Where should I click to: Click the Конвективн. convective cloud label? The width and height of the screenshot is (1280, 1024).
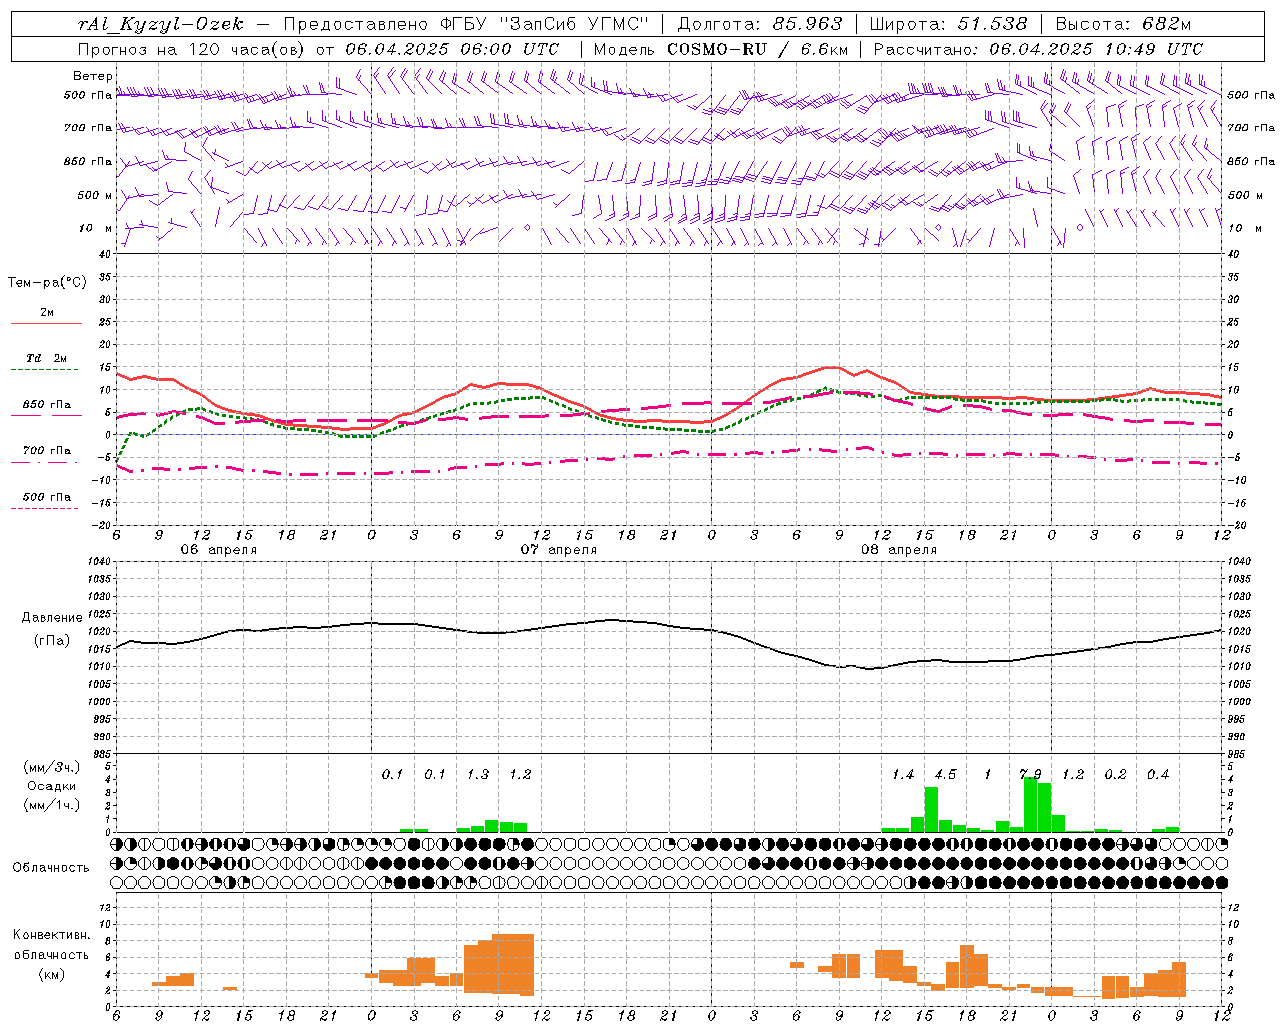pos(52,935)
